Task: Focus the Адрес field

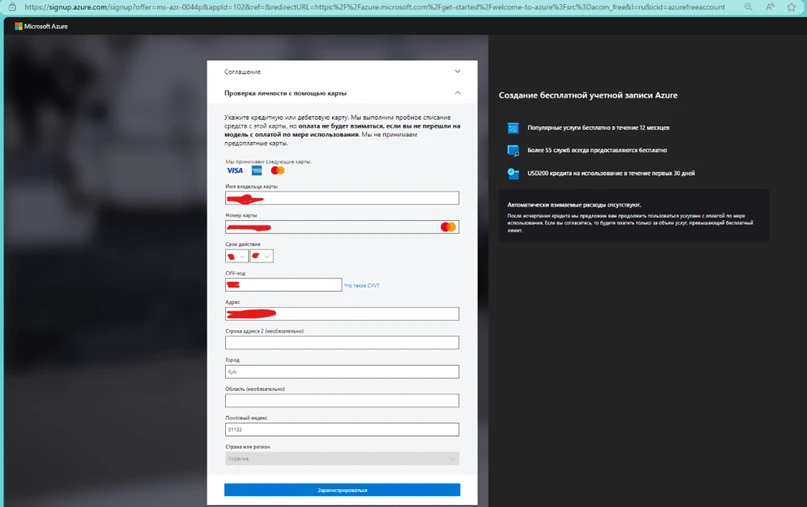Action: pyautogui.click(x=342, y=314)
